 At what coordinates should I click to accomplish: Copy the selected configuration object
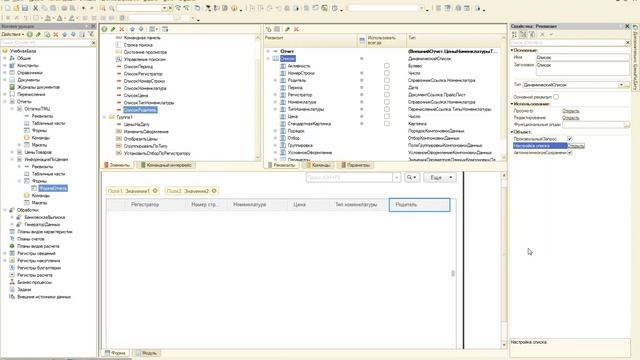[47, 35]
